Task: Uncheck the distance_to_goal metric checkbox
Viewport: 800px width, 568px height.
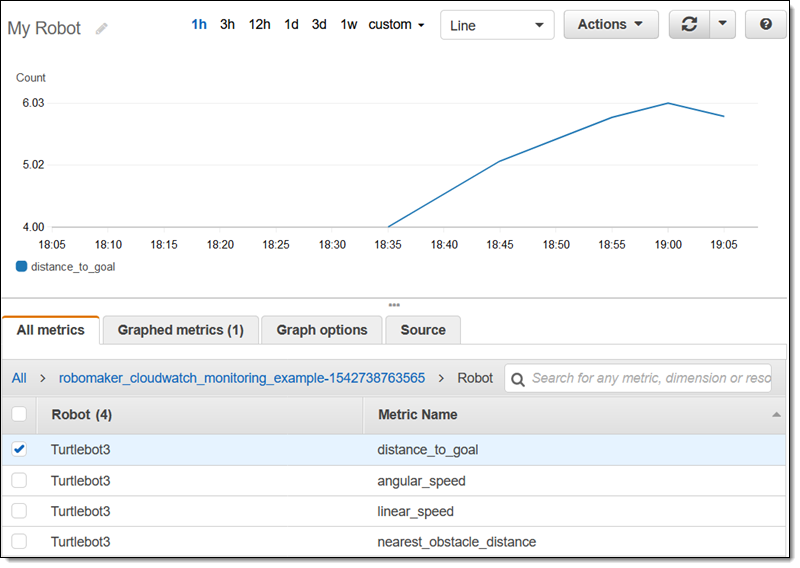Action: 19,449
